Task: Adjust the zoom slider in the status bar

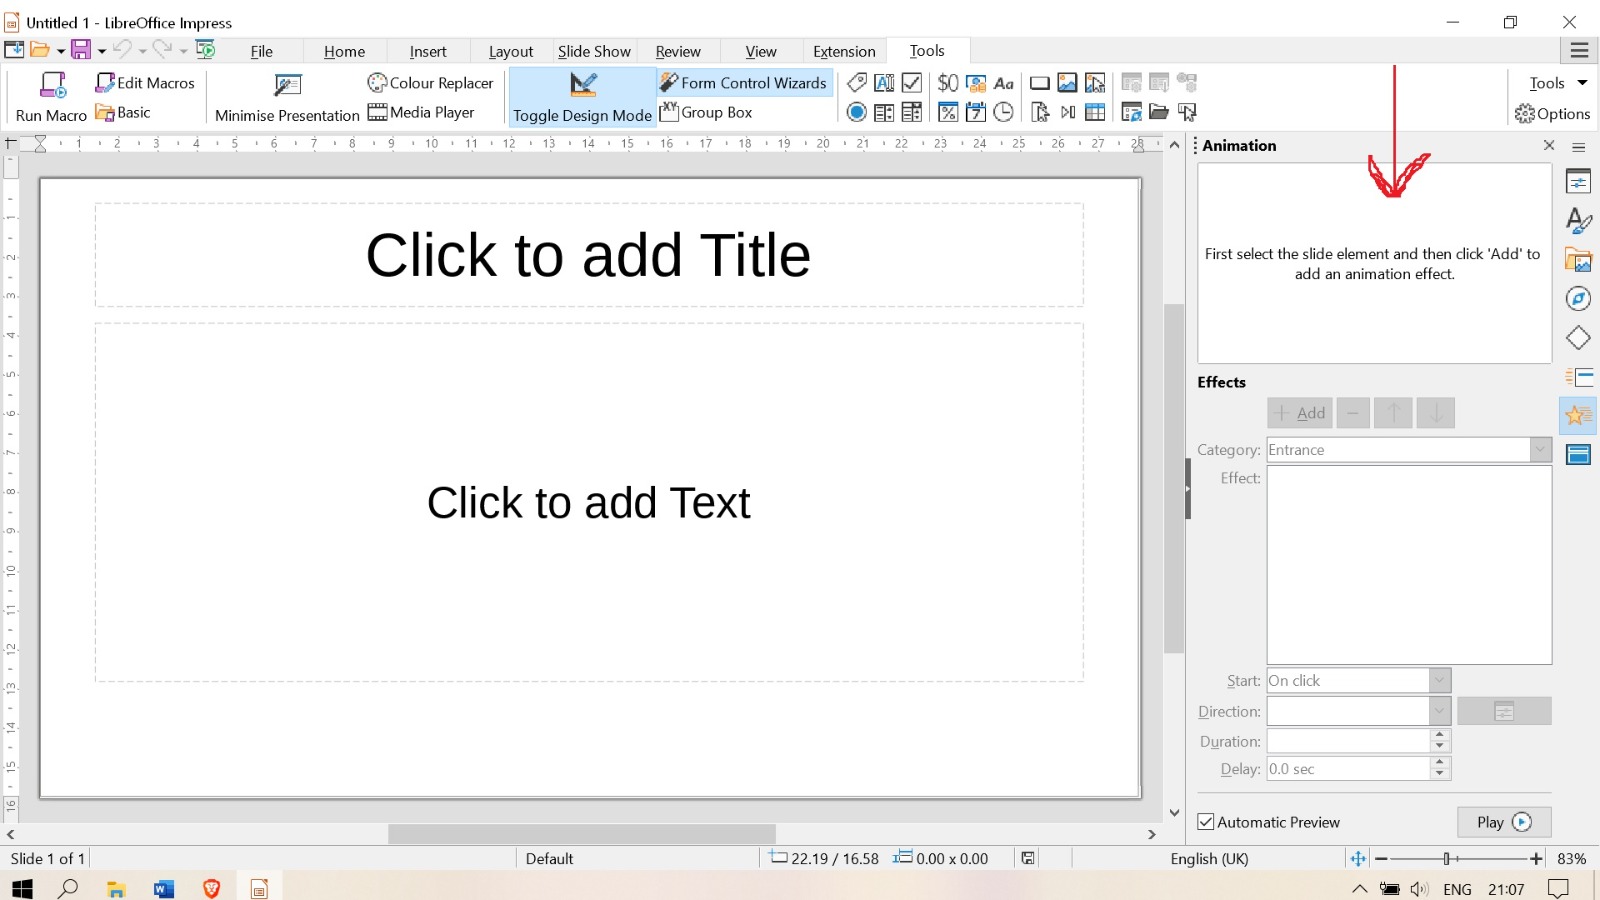Action: pyautogui.click(x=1449, y=858)
